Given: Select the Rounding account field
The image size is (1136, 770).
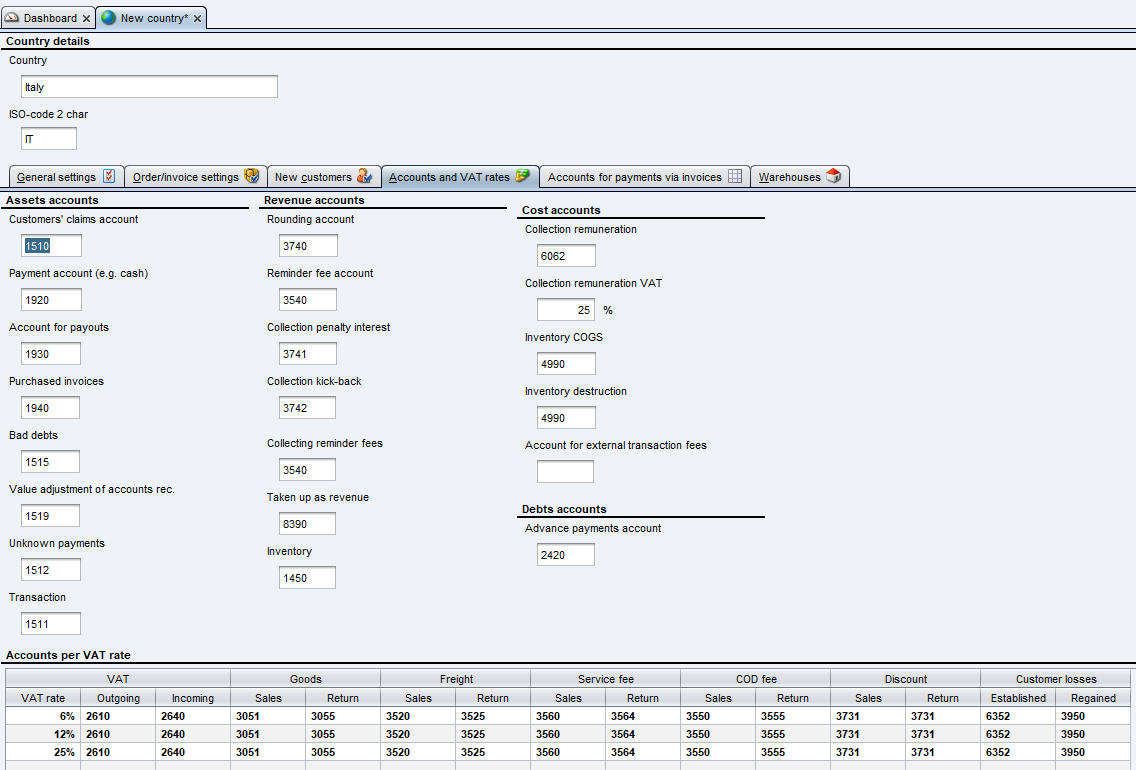Looking at the screenshot, I should tap(308, 246).
